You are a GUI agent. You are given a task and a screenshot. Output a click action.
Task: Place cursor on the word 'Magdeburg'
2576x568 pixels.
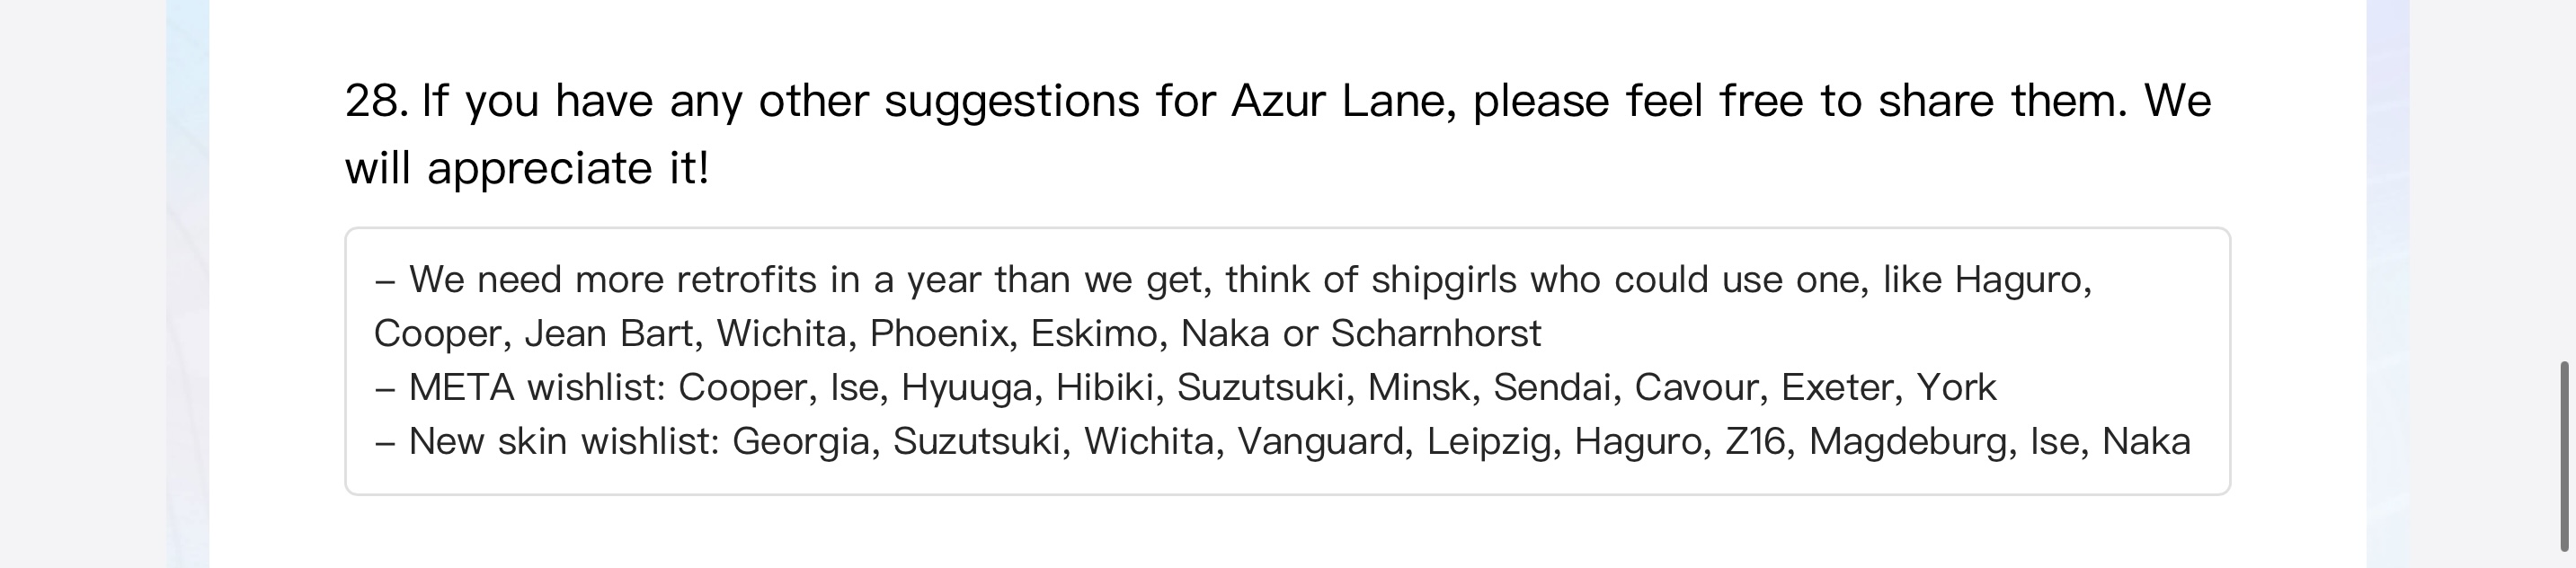pyautogui.click(x=1908, y=441)
